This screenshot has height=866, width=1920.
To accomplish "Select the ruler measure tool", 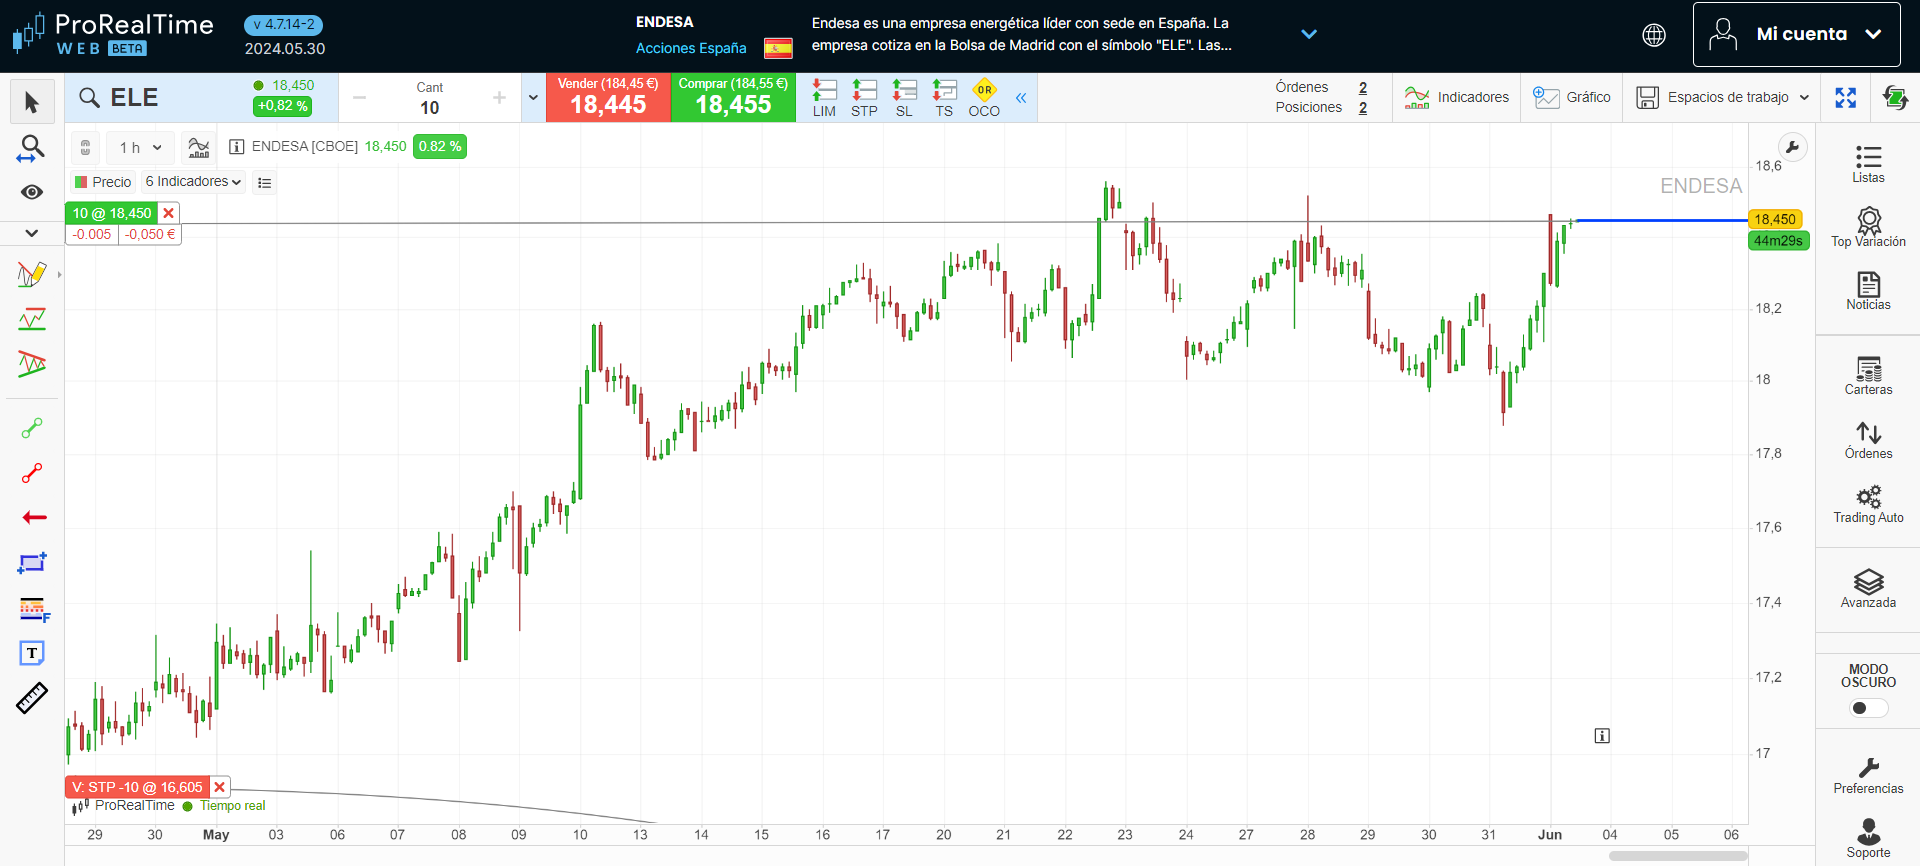I will [x=32, y=698].
